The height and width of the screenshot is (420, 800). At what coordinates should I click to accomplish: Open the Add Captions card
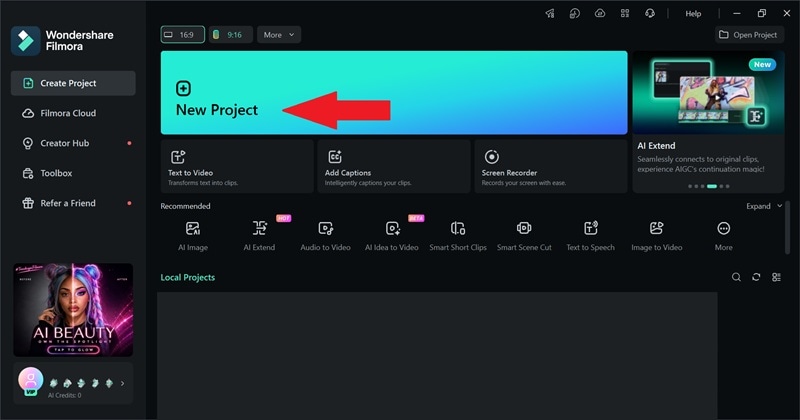(394, 166)
